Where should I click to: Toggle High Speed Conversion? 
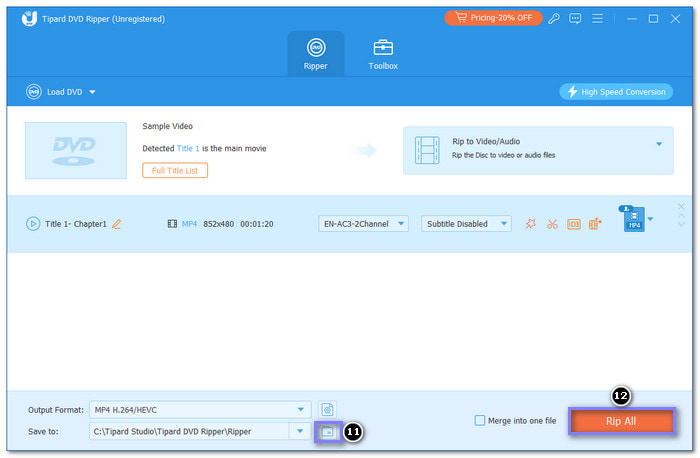(x=616, y=92)
